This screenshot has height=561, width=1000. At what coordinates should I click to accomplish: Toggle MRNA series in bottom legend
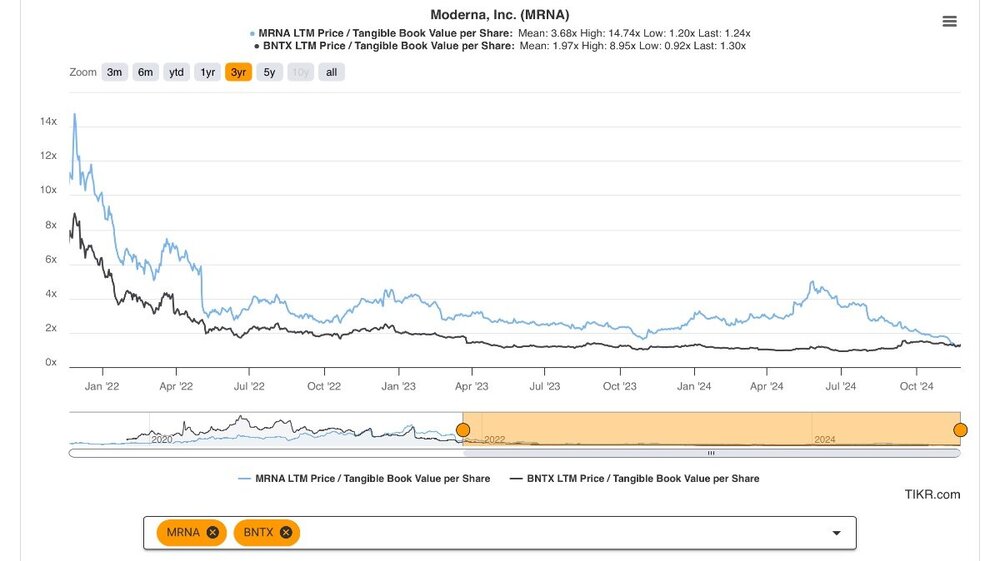click(364, 479)
